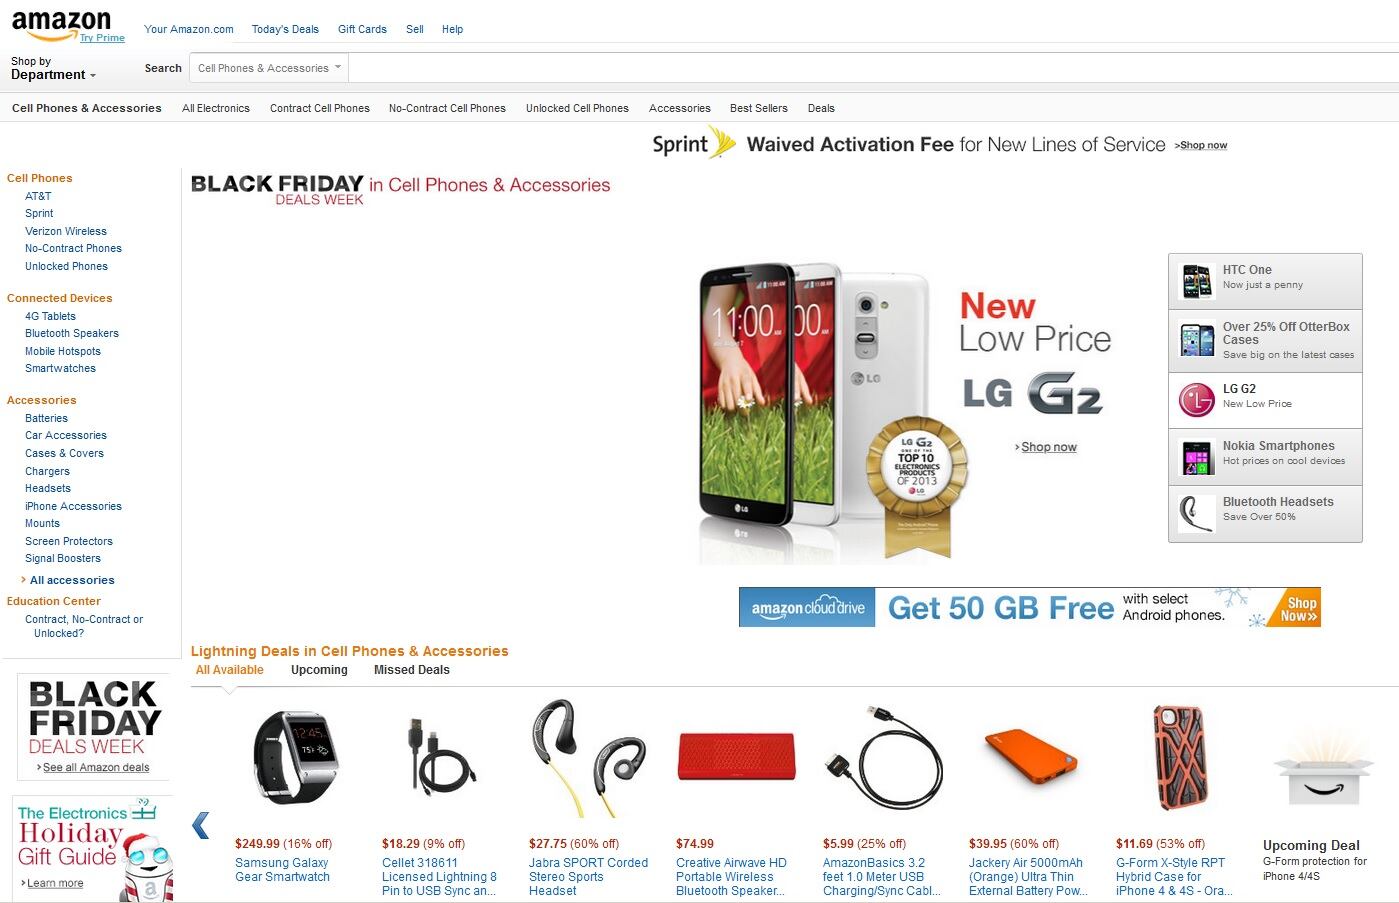Click the Bluetooth Headsets headset icon
The width and height of the screenshot is (1399, 903).
click(1196, 514)
